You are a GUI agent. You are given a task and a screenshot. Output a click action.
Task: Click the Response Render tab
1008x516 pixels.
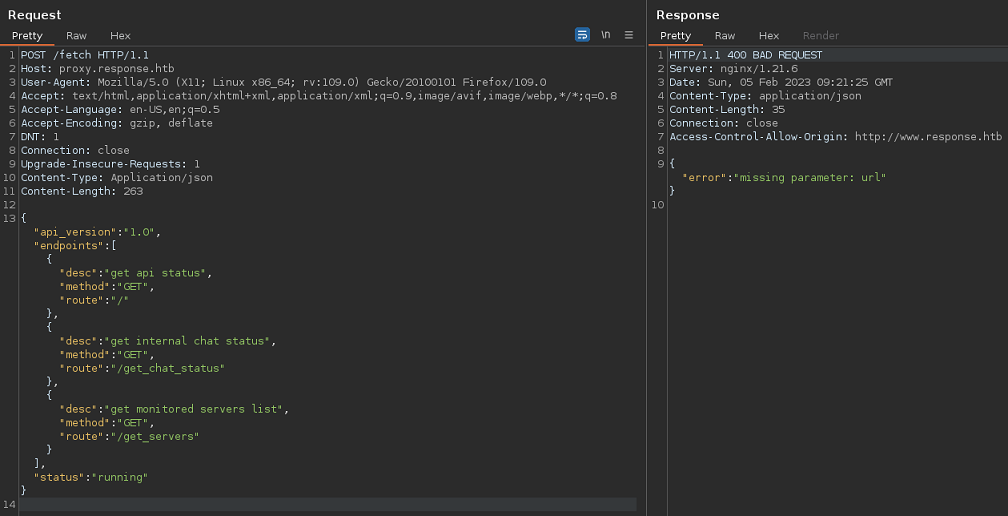click(x=821, y=36)
